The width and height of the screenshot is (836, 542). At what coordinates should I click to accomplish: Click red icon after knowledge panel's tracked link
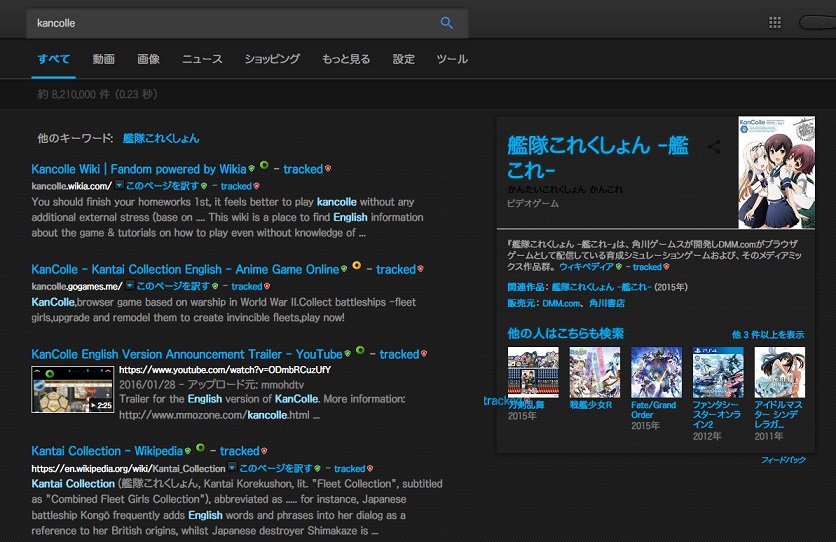(x=666, y=267)
